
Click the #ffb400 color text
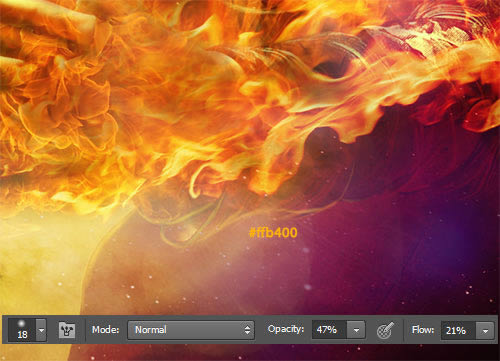point(273,232)
